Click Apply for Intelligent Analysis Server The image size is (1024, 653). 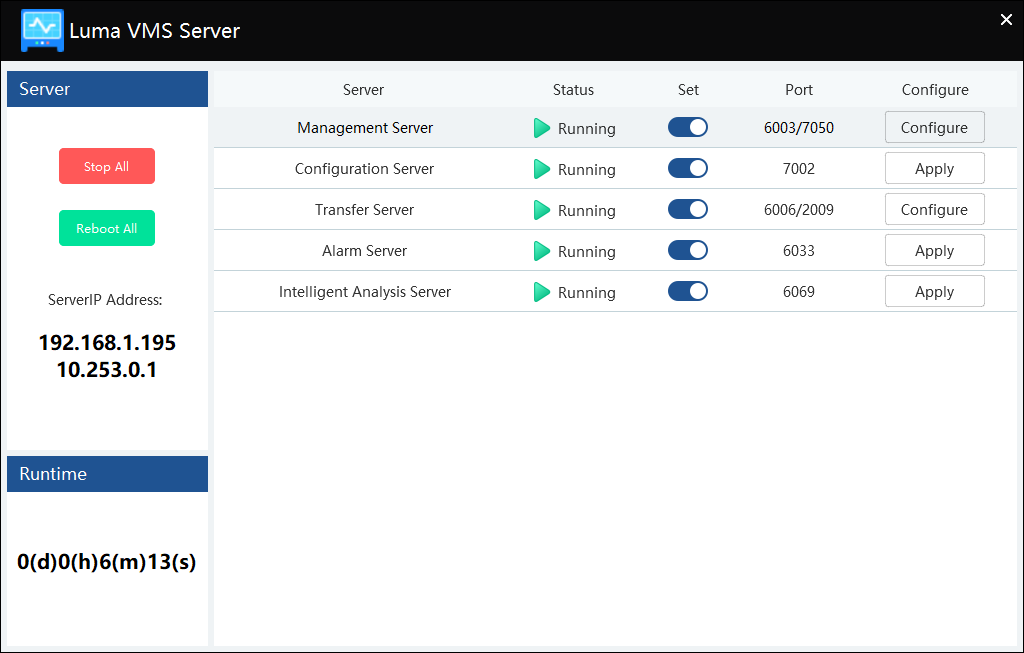point(935,291)
